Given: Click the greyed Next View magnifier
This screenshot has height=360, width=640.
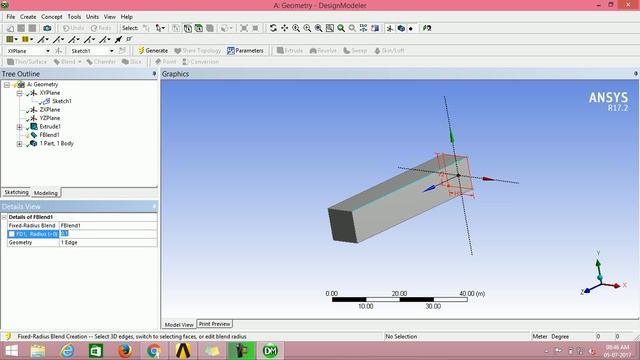Looking at the screenshot, I should (x=352, y=28).
